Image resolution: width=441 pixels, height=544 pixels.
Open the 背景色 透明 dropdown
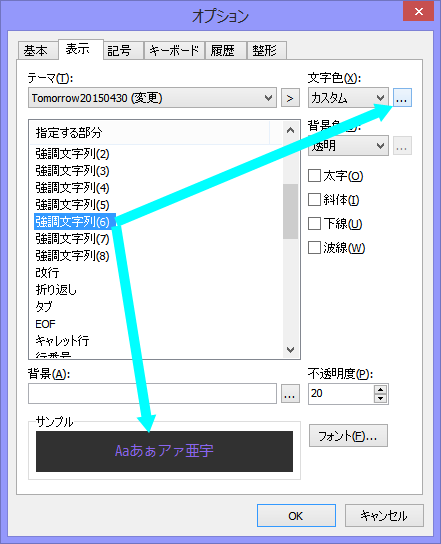click(348, 145)
